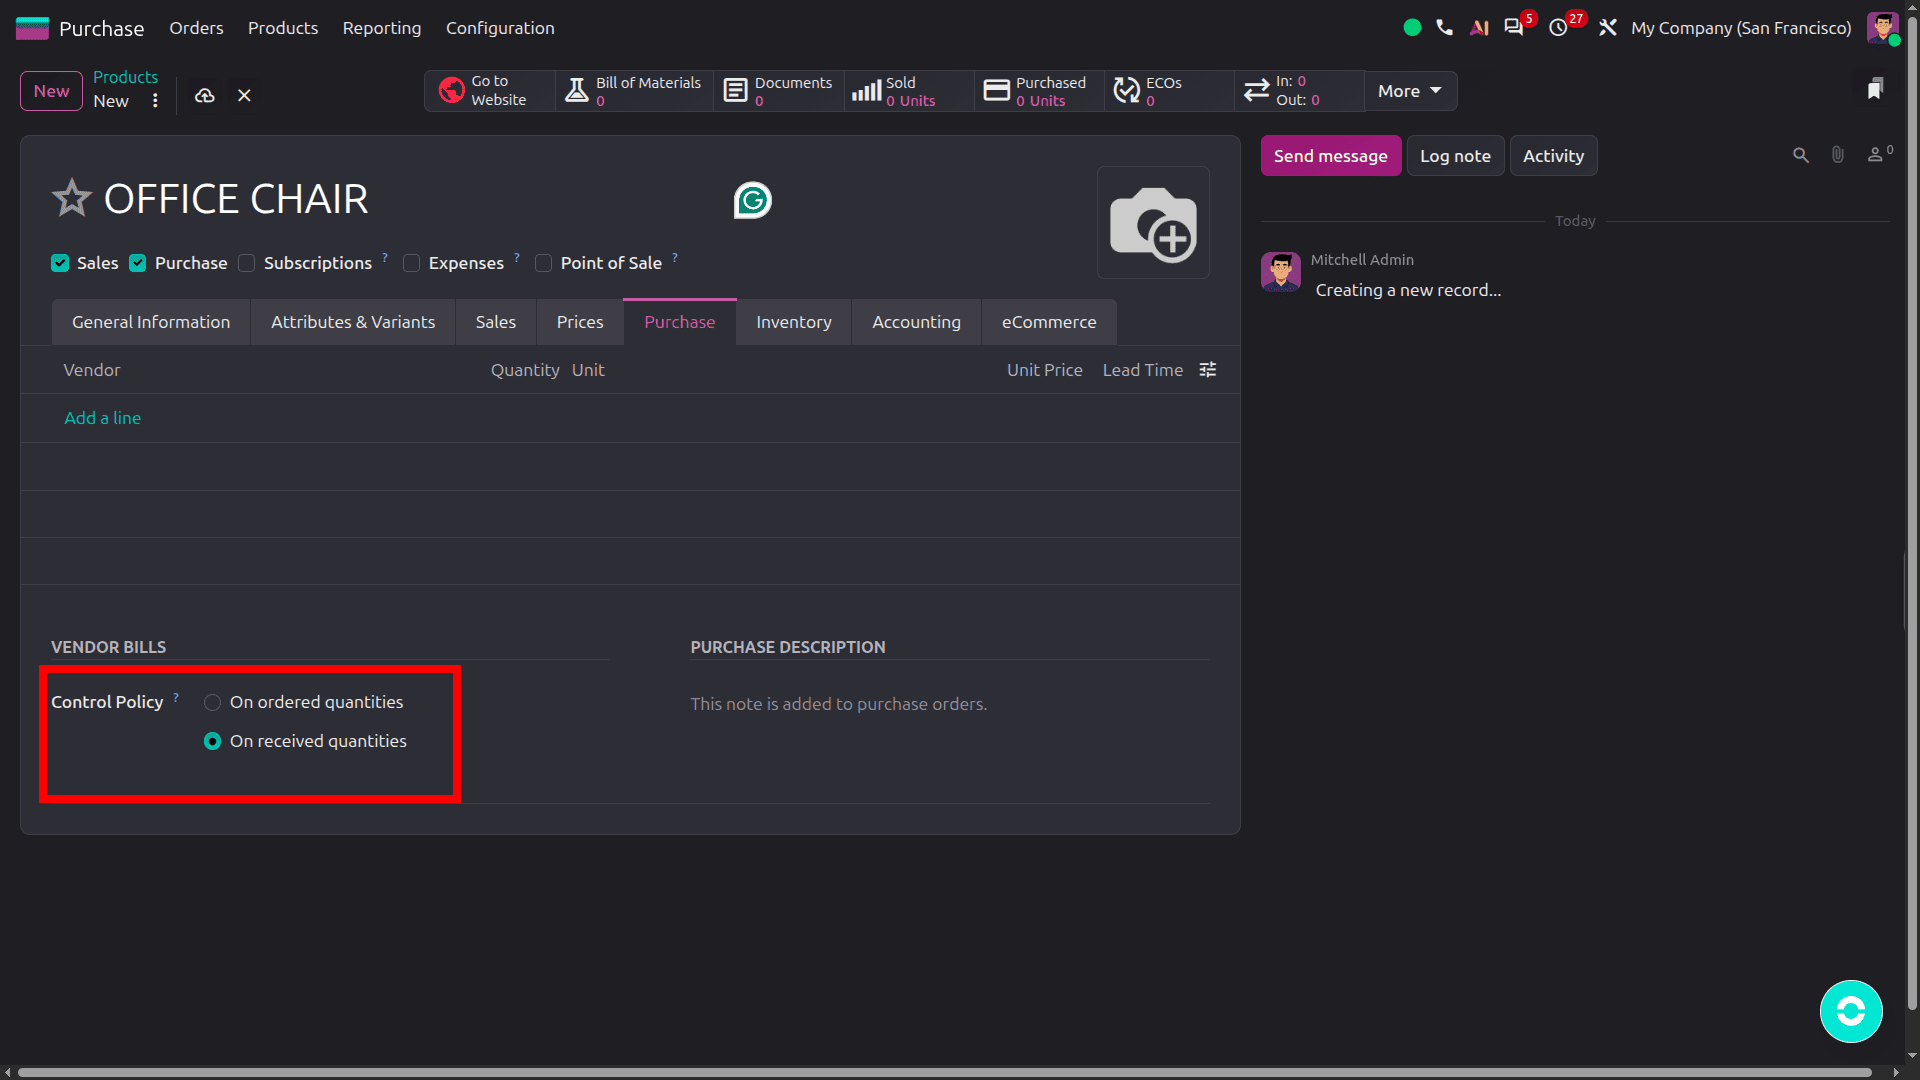Click Add a line link

pos(102,418)
